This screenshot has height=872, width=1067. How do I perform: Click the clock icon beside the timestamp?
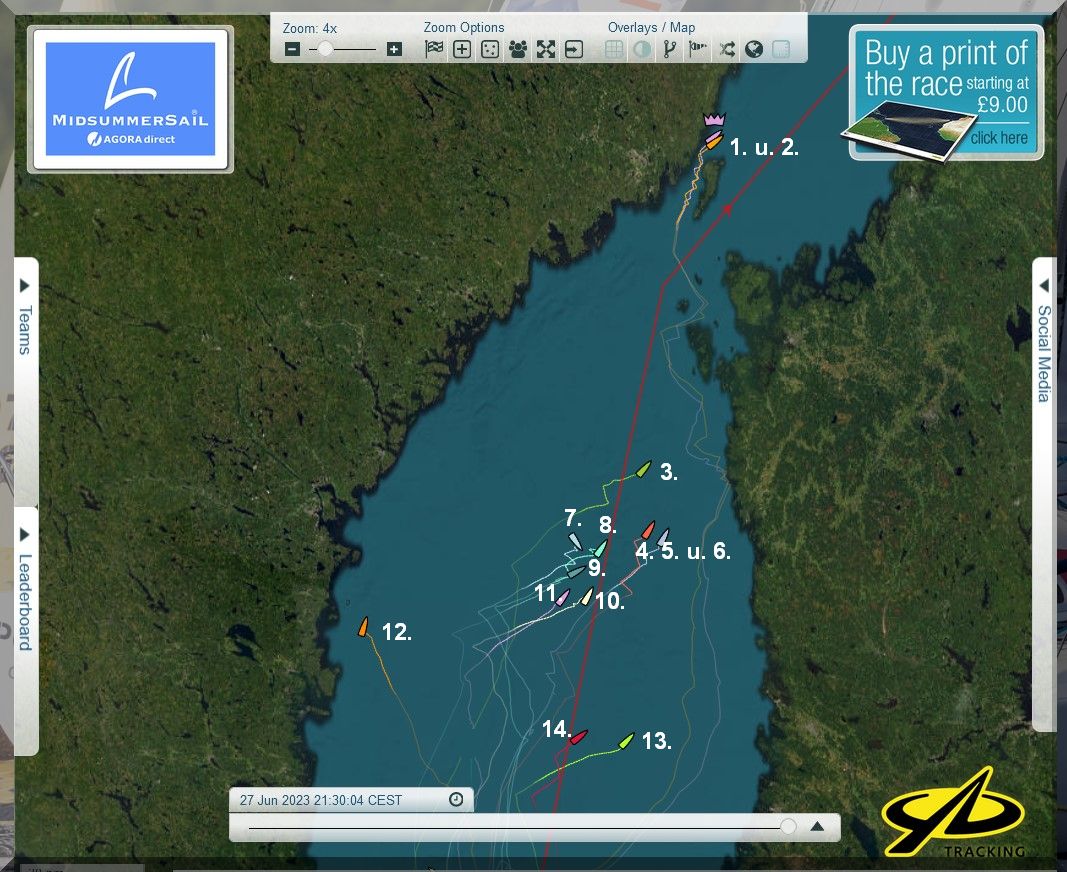click(x=456, y=800)
